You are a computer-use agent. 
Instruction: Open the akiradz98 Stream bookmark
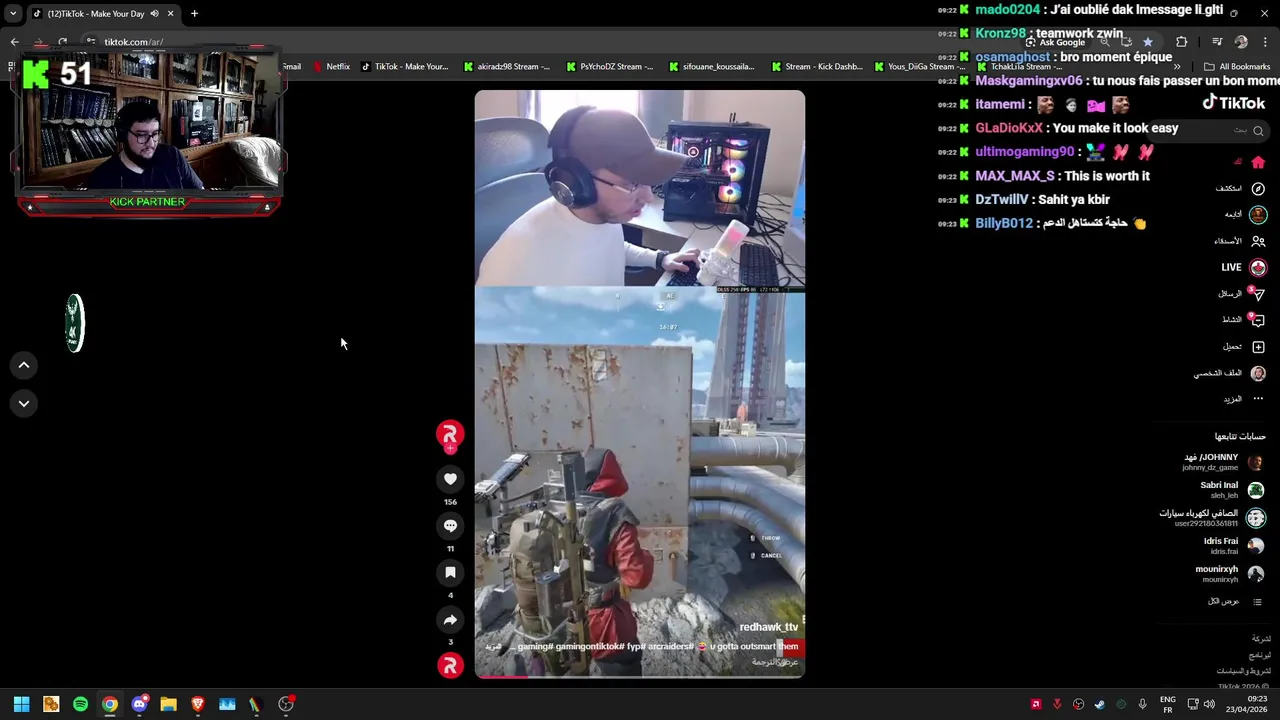[507, 67]
